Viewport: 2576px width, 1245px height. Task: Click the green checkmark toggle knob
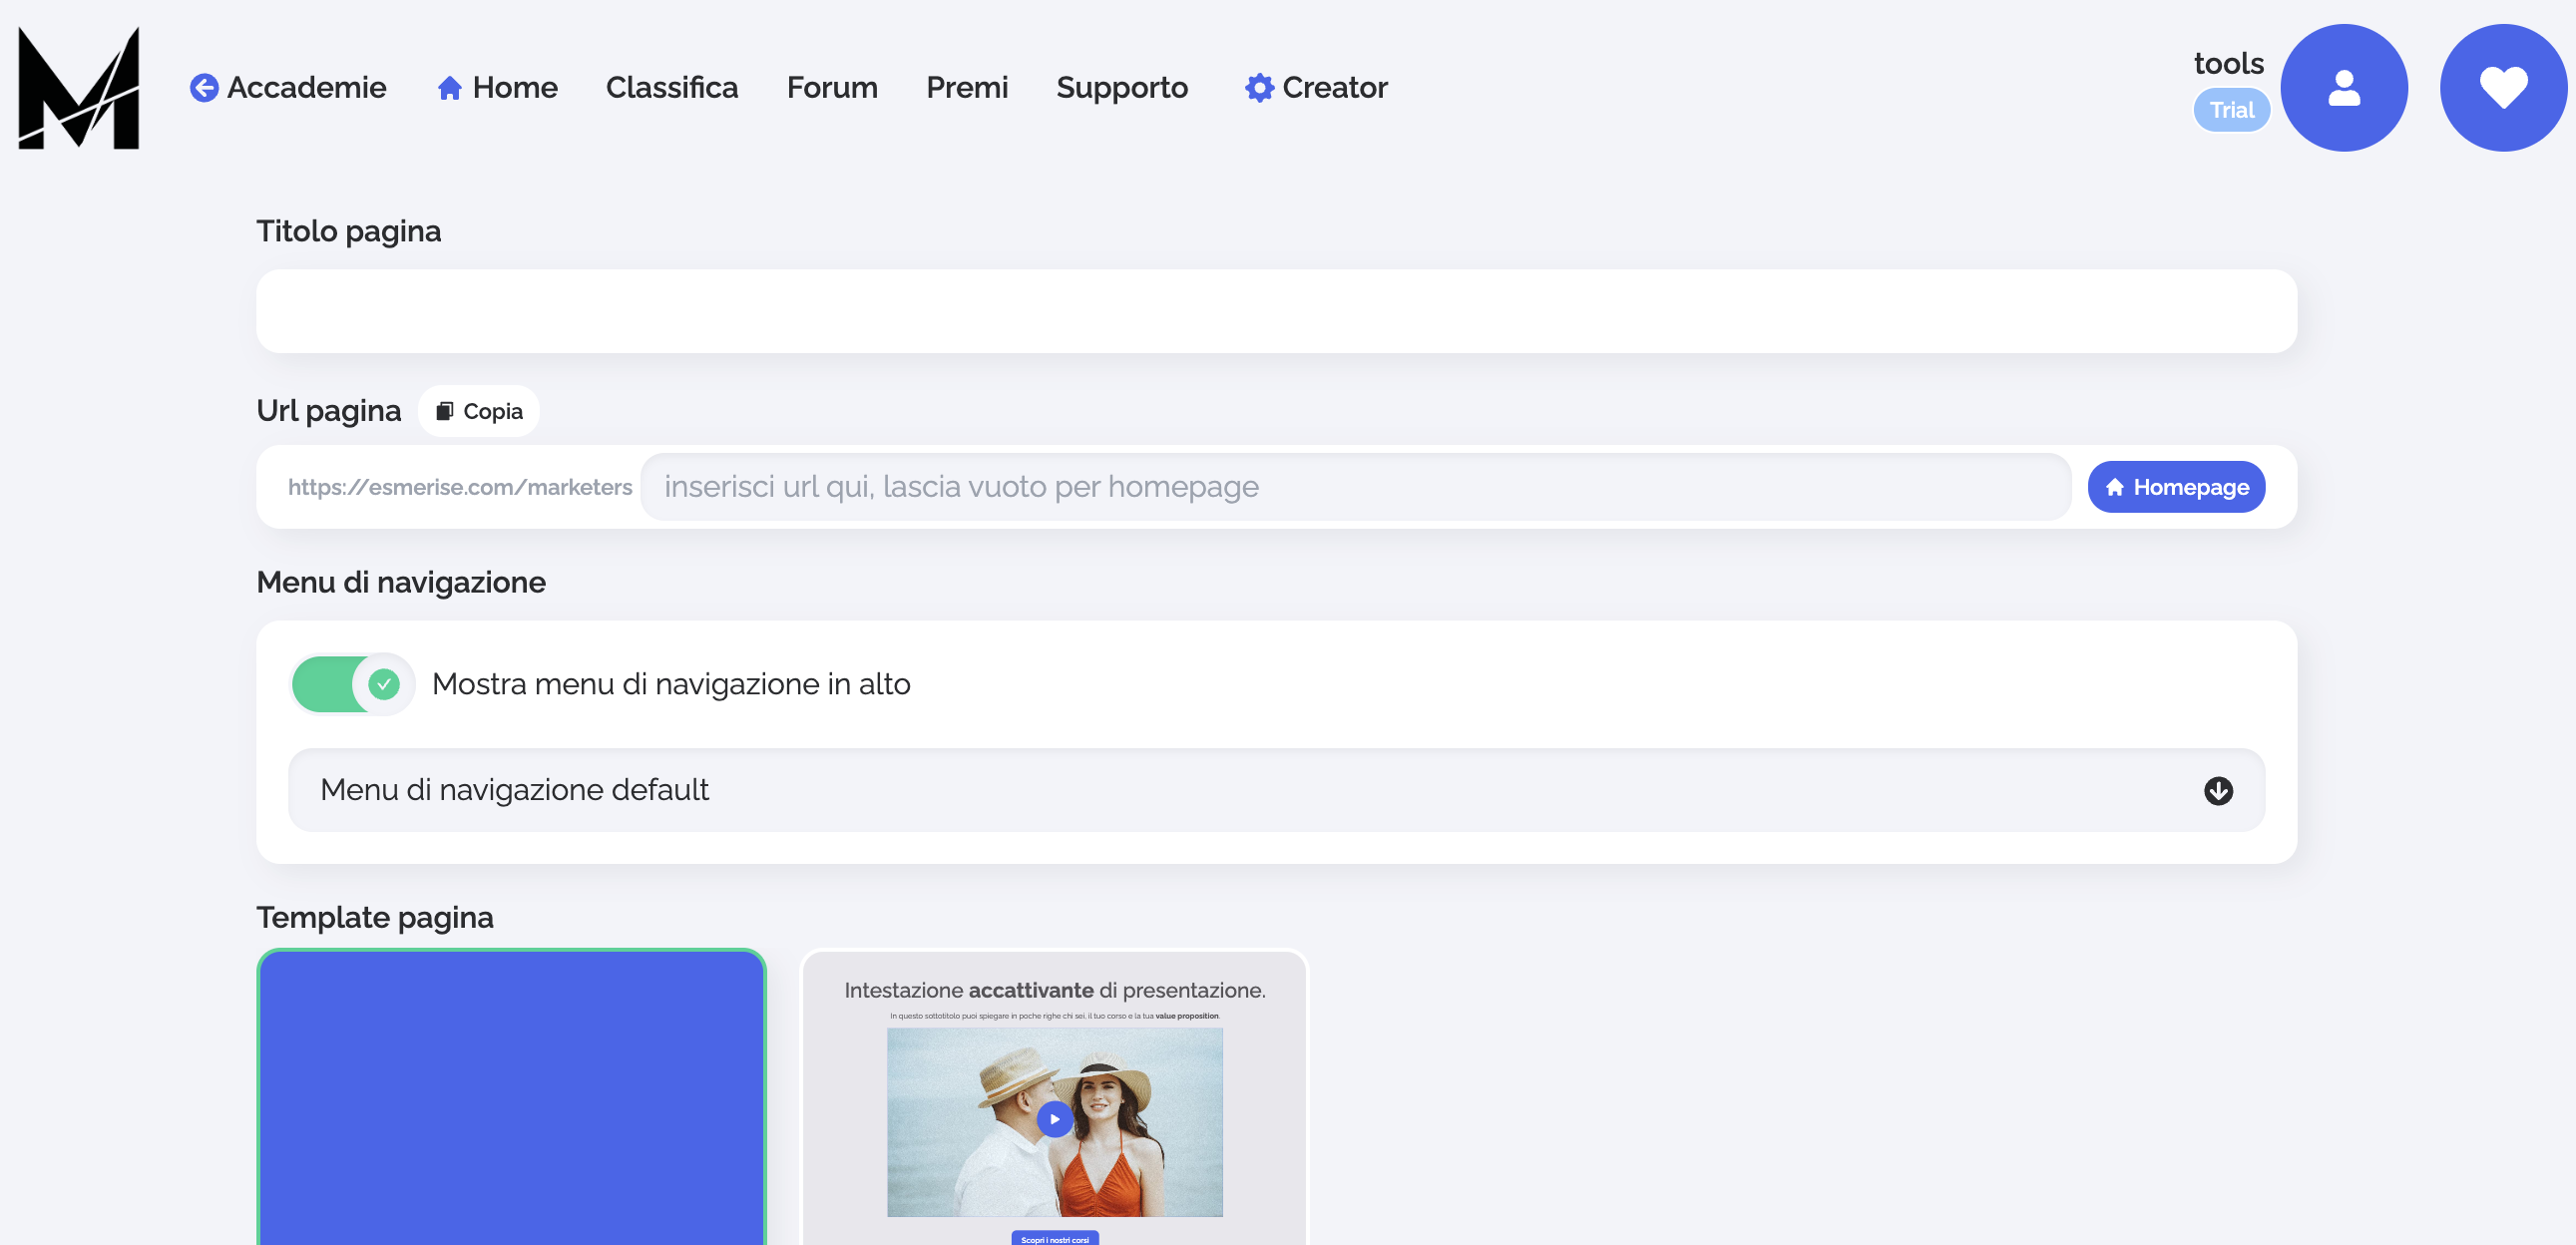pos(384,684)
